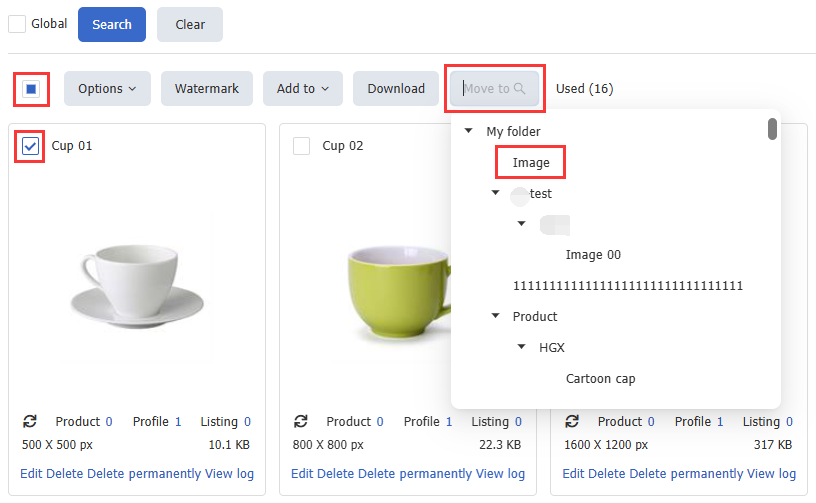Image resolution: width=816 pixels, height=503 pixels.
Task: Uncheck the Cup 01 checkbox
Action: [30, 146]
